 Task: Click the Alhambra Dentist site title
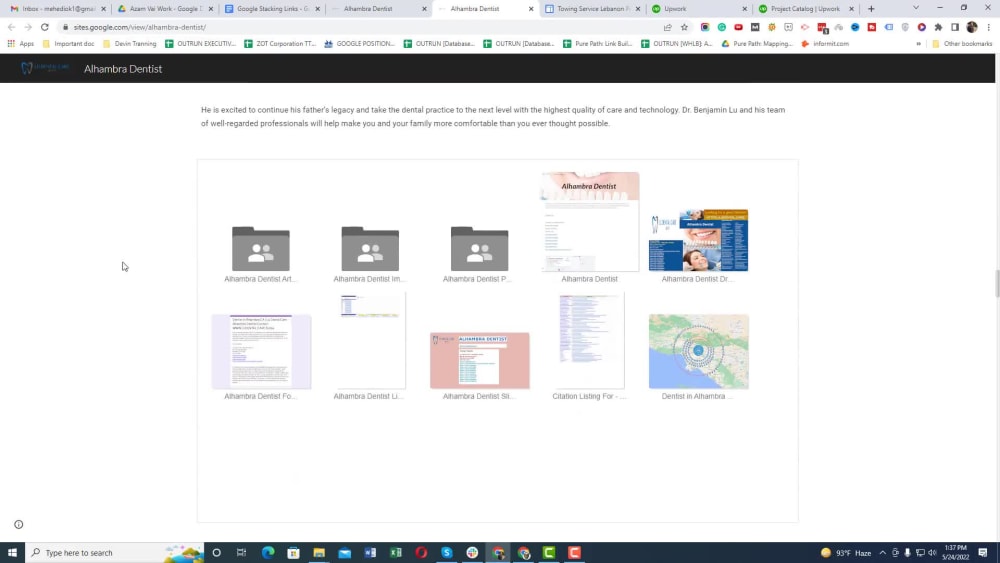123,69
